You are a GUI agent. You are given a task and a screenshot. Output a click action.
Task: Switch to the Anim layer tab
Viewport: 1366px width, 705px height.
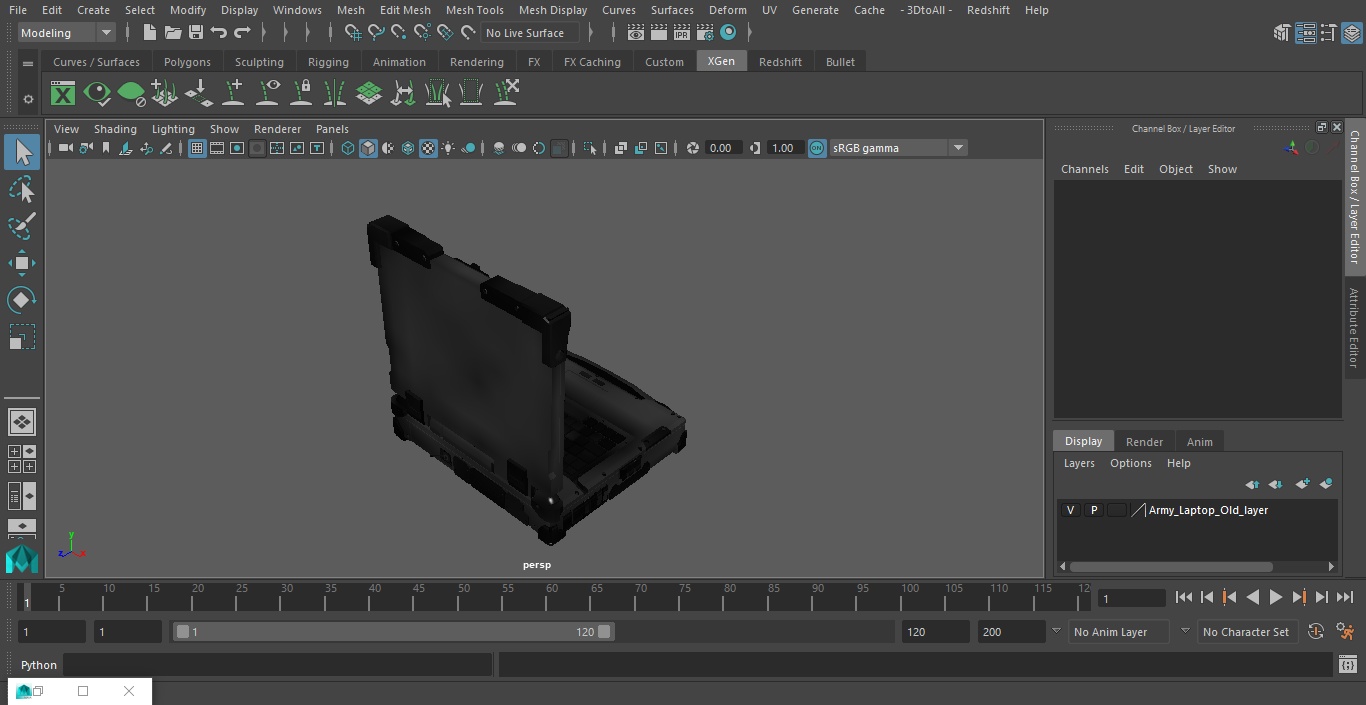[1199, 442]
